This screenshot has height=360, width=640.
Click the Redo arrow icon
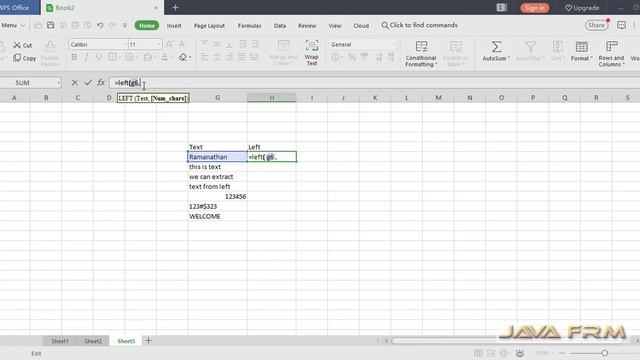pos(112,25)
